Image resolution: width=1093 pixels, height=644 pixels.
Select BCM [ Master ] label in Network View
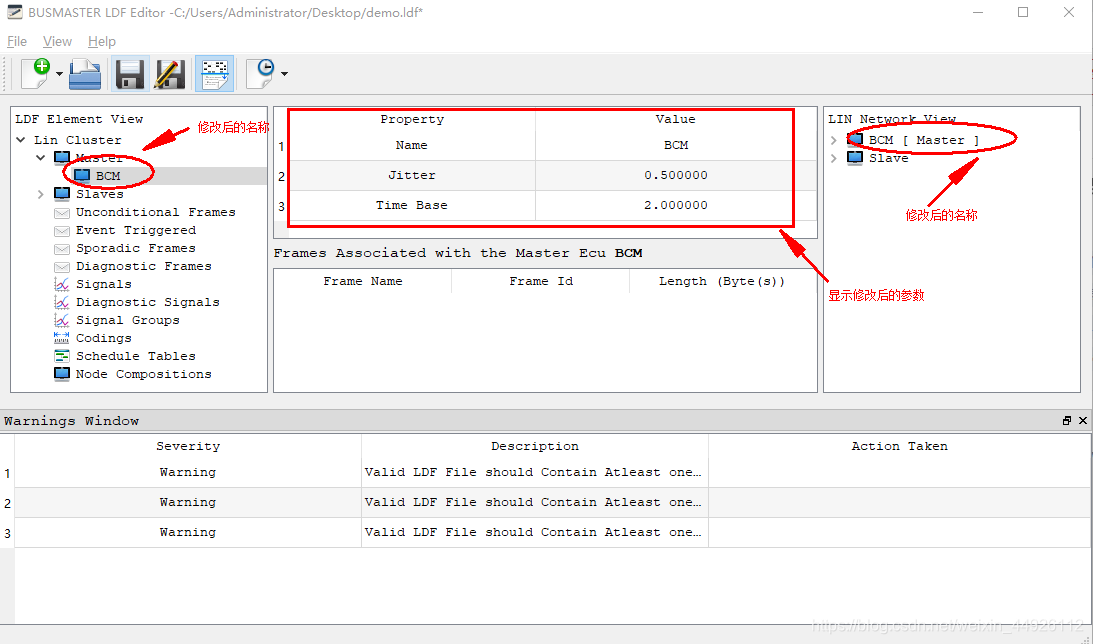tap(924, 140)
